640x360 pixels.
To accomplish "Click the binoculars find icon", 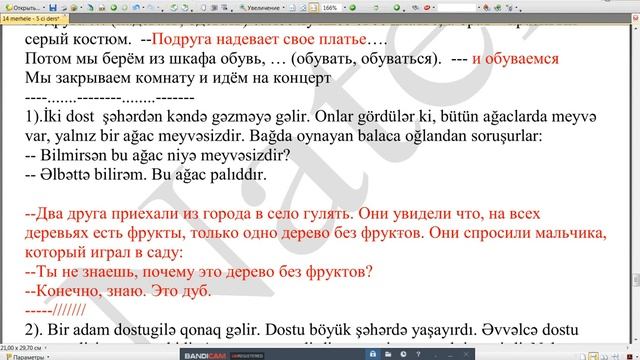I will point(415,8).
